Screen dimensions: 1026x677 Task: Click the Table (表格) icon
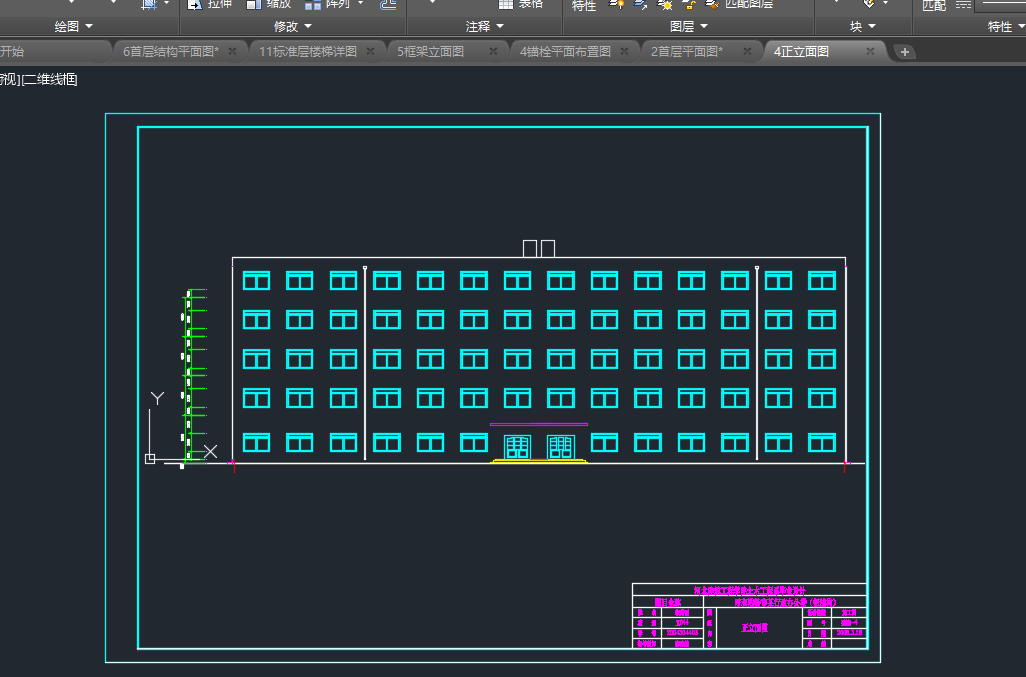(506, 4)
